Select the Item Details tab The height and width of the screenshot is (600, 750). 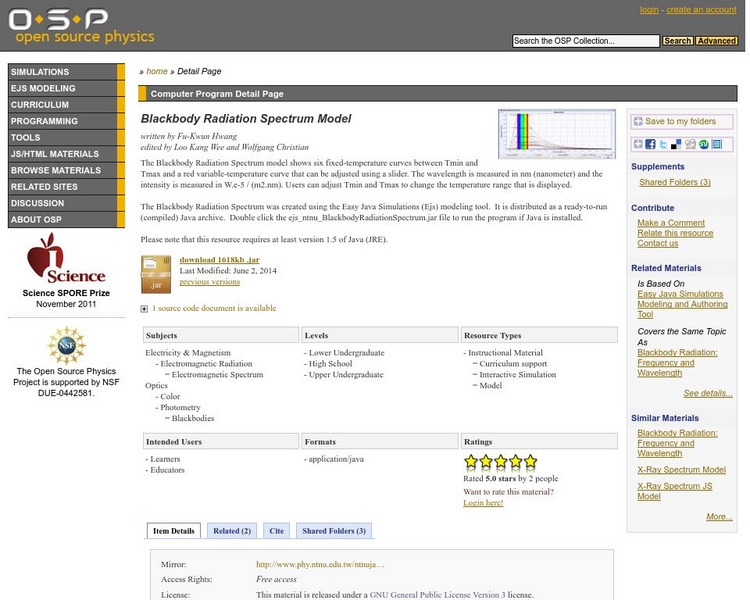174,531
